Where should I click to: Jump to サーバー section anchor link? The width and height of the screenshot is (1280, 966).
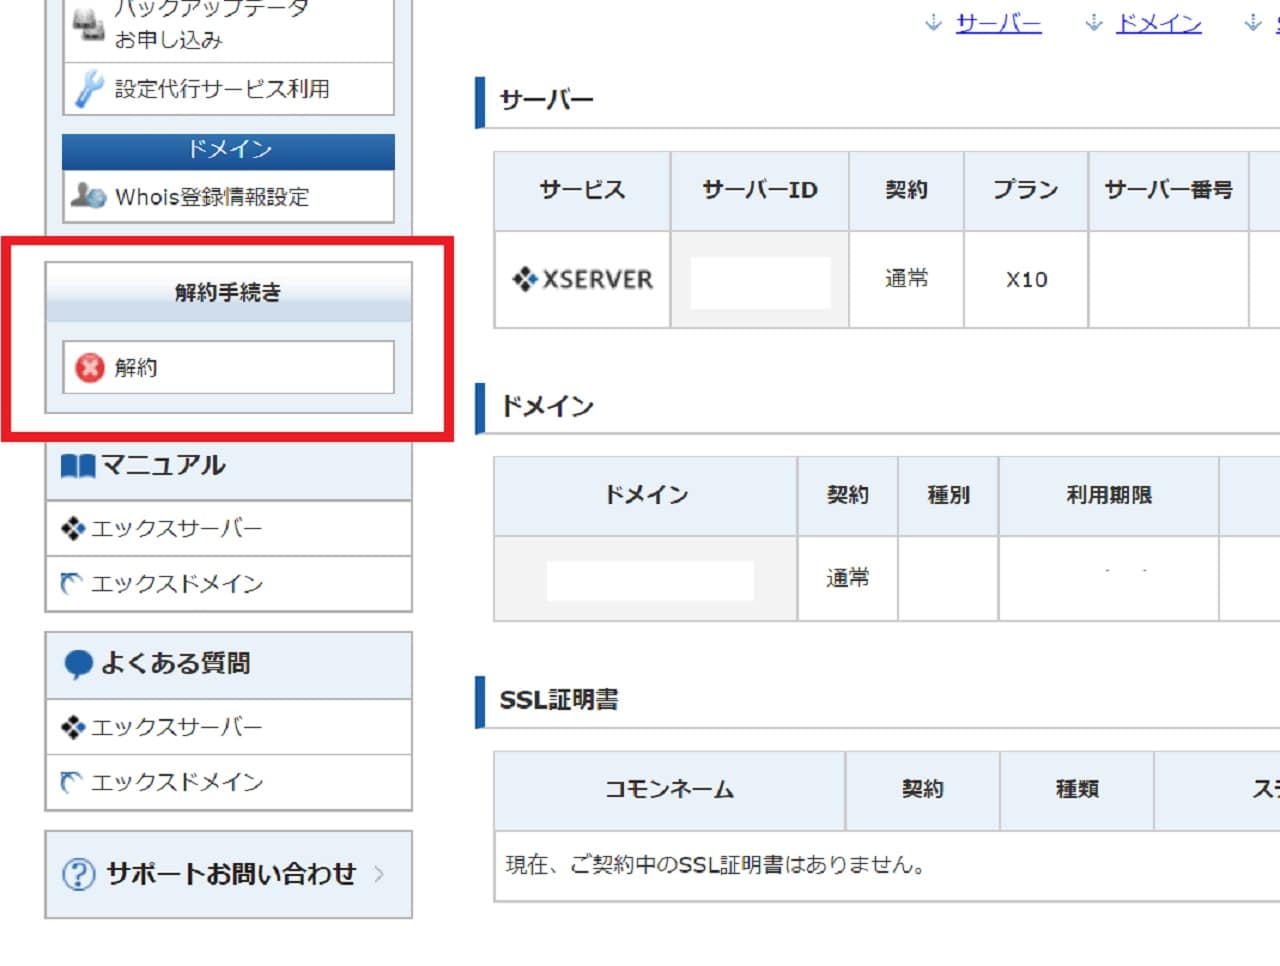click(998, 23)
